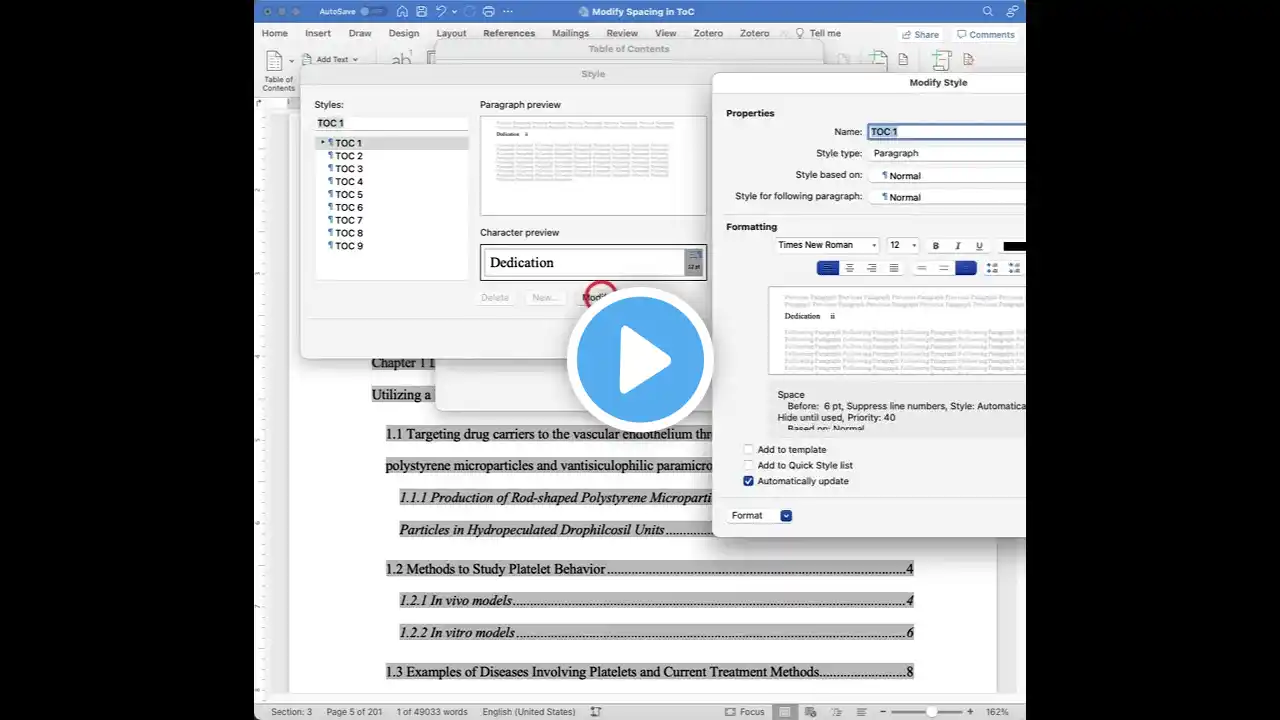
Task: Click the Tell me lightbulb search
Action: click(x=818, y=33)
